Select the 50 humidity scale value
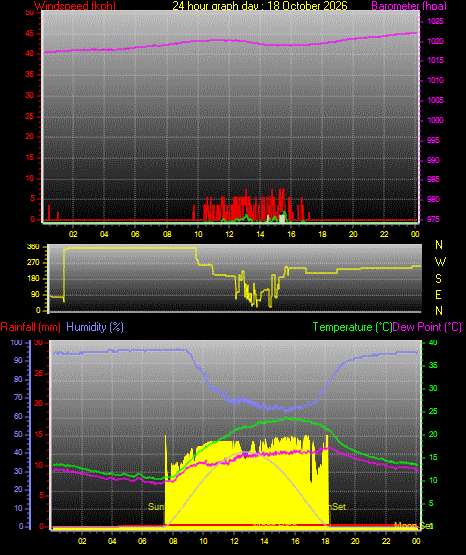 [x=18, y=435]
